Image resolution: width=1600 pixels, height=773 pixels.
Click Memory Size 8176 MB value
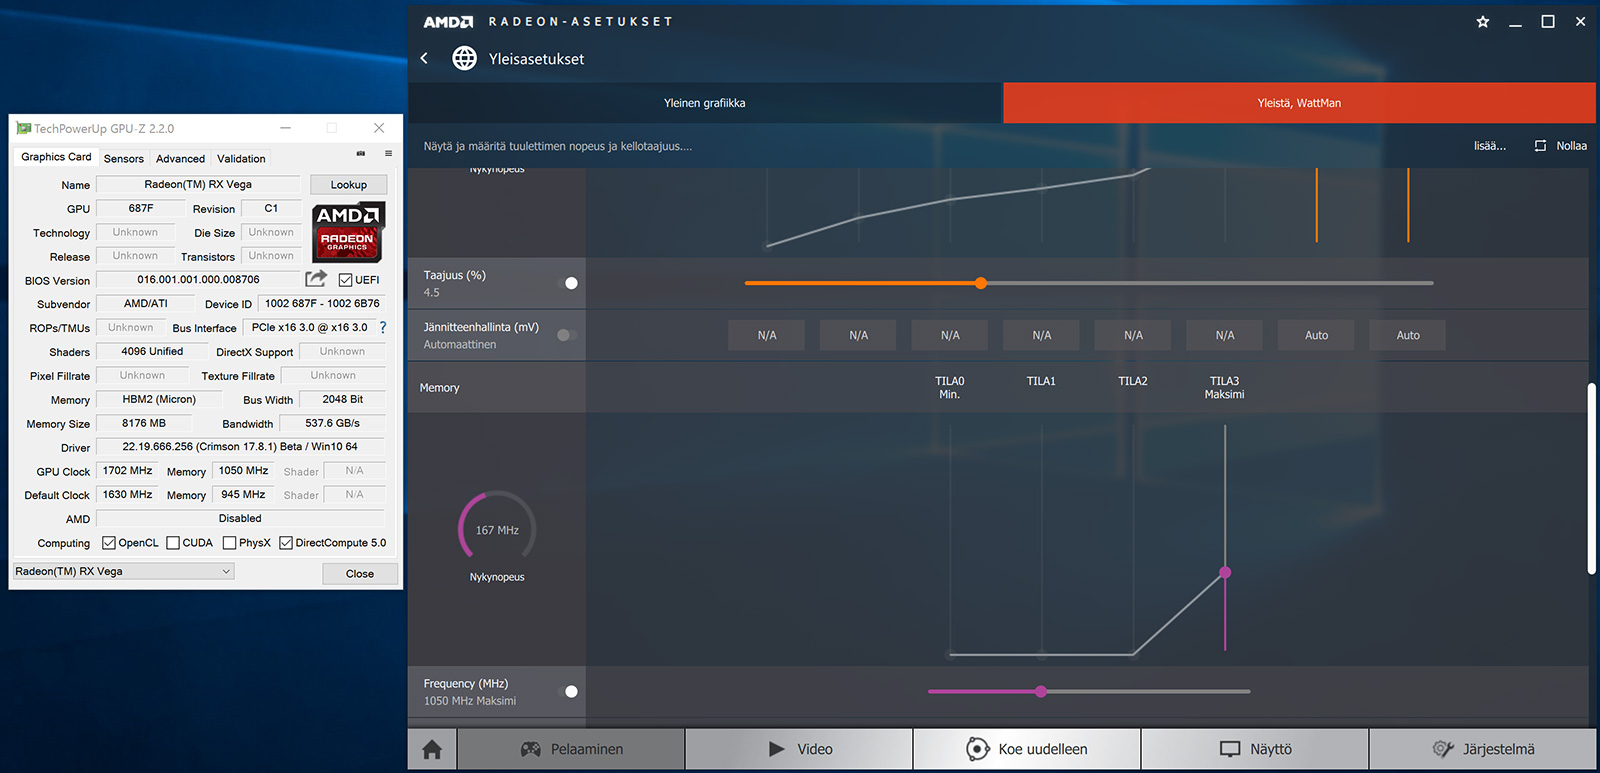pos(144,423)
